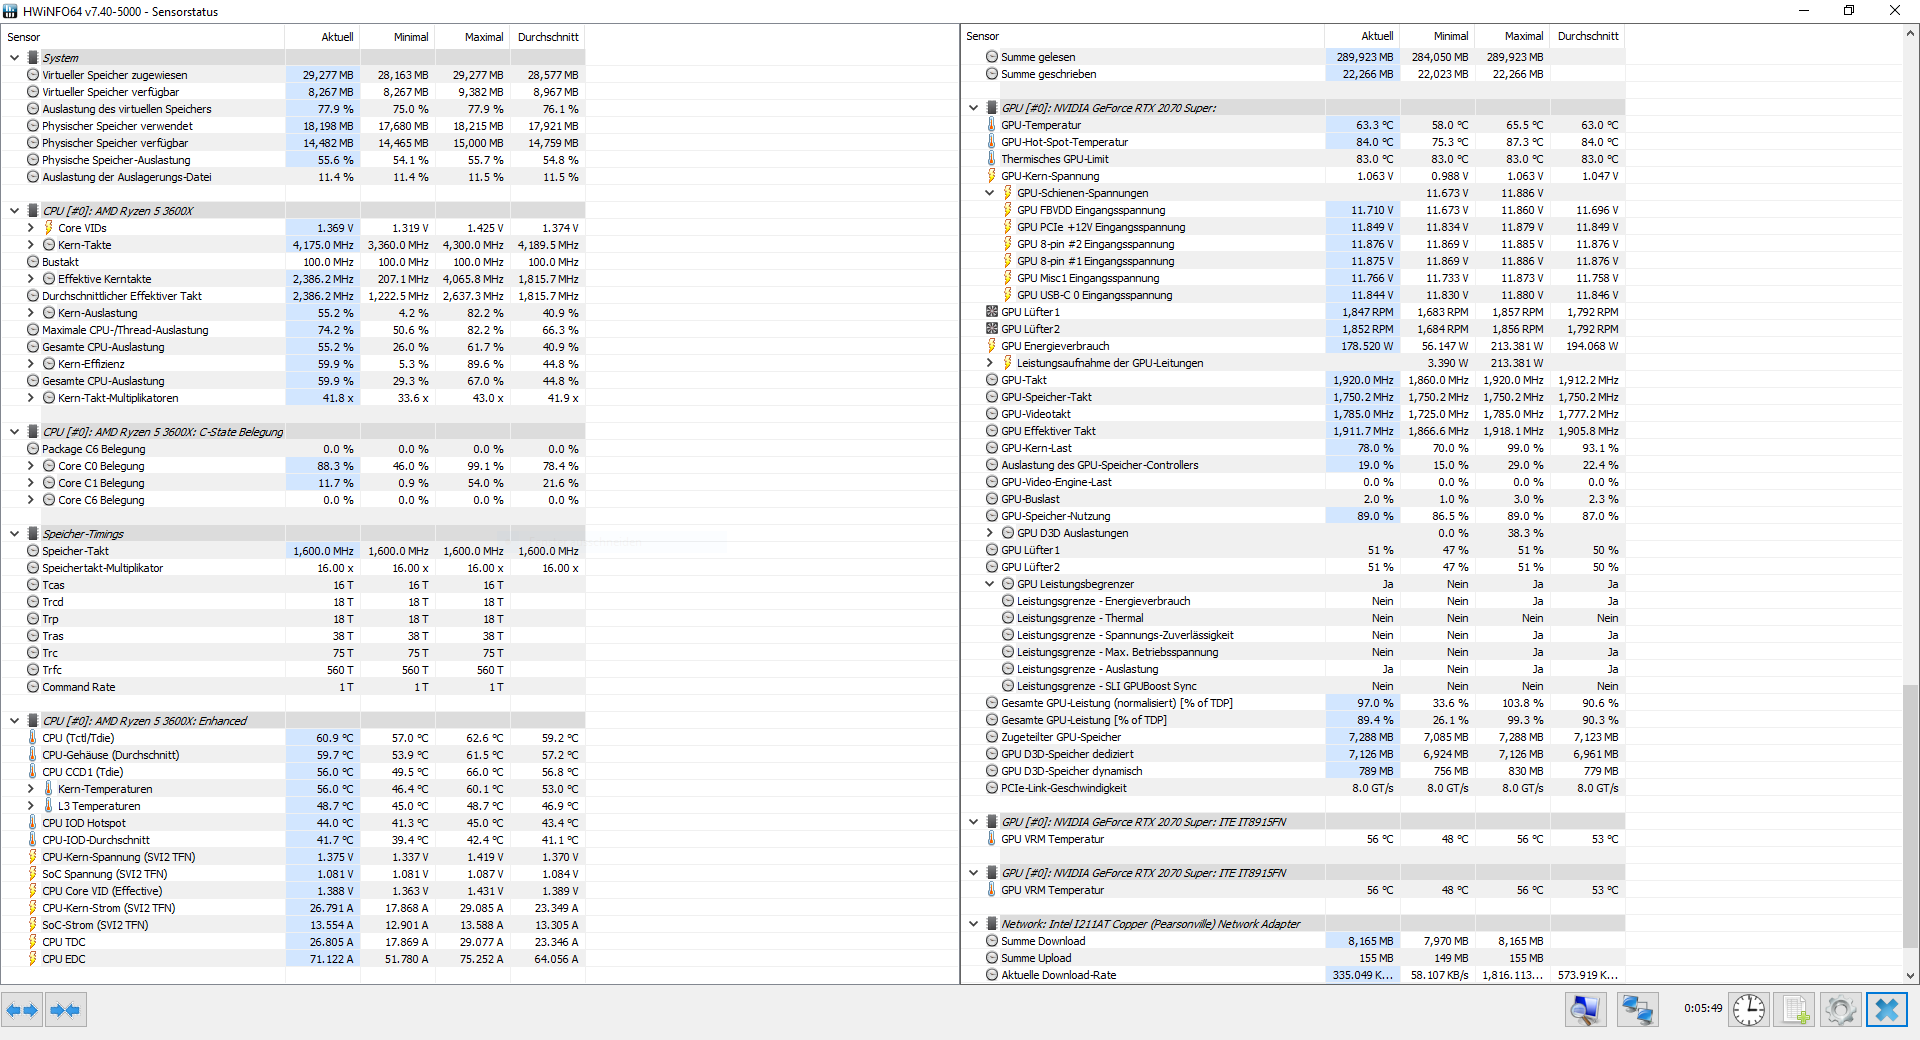Click the thermometer icon beside GPU-Temperatur
Image resolution: width=1920 pixels, height=1040 pixels.
pyautogui.click(x=992, y=125)
